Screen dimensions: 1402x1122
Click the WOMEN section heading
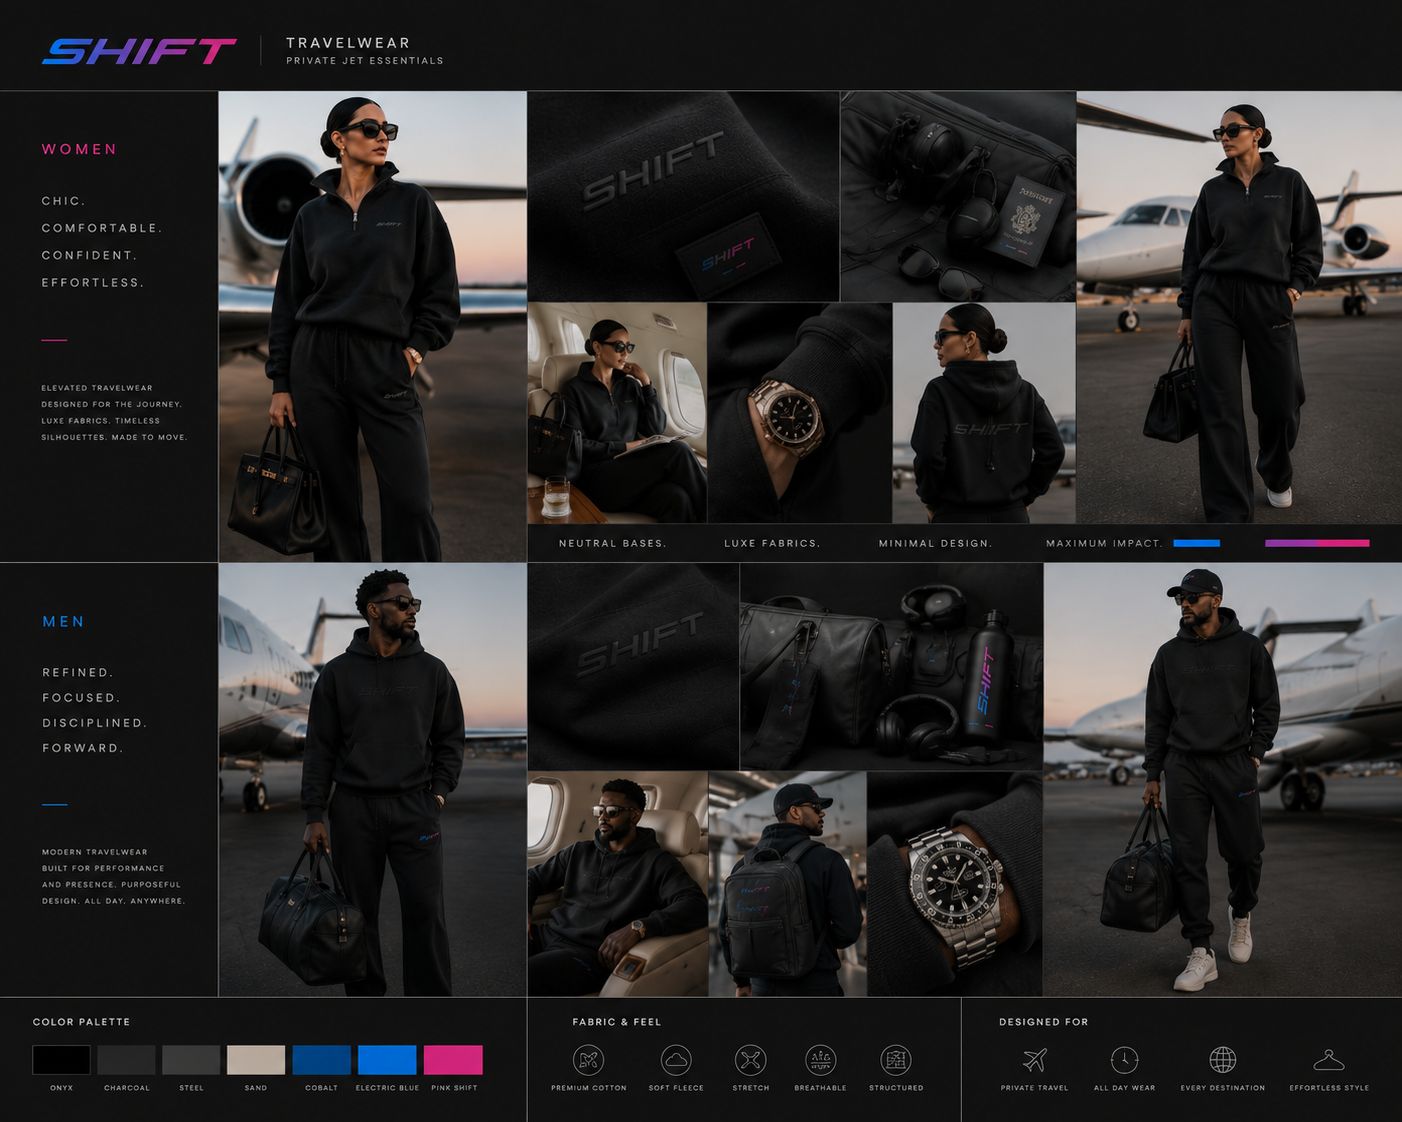(80, 149)
